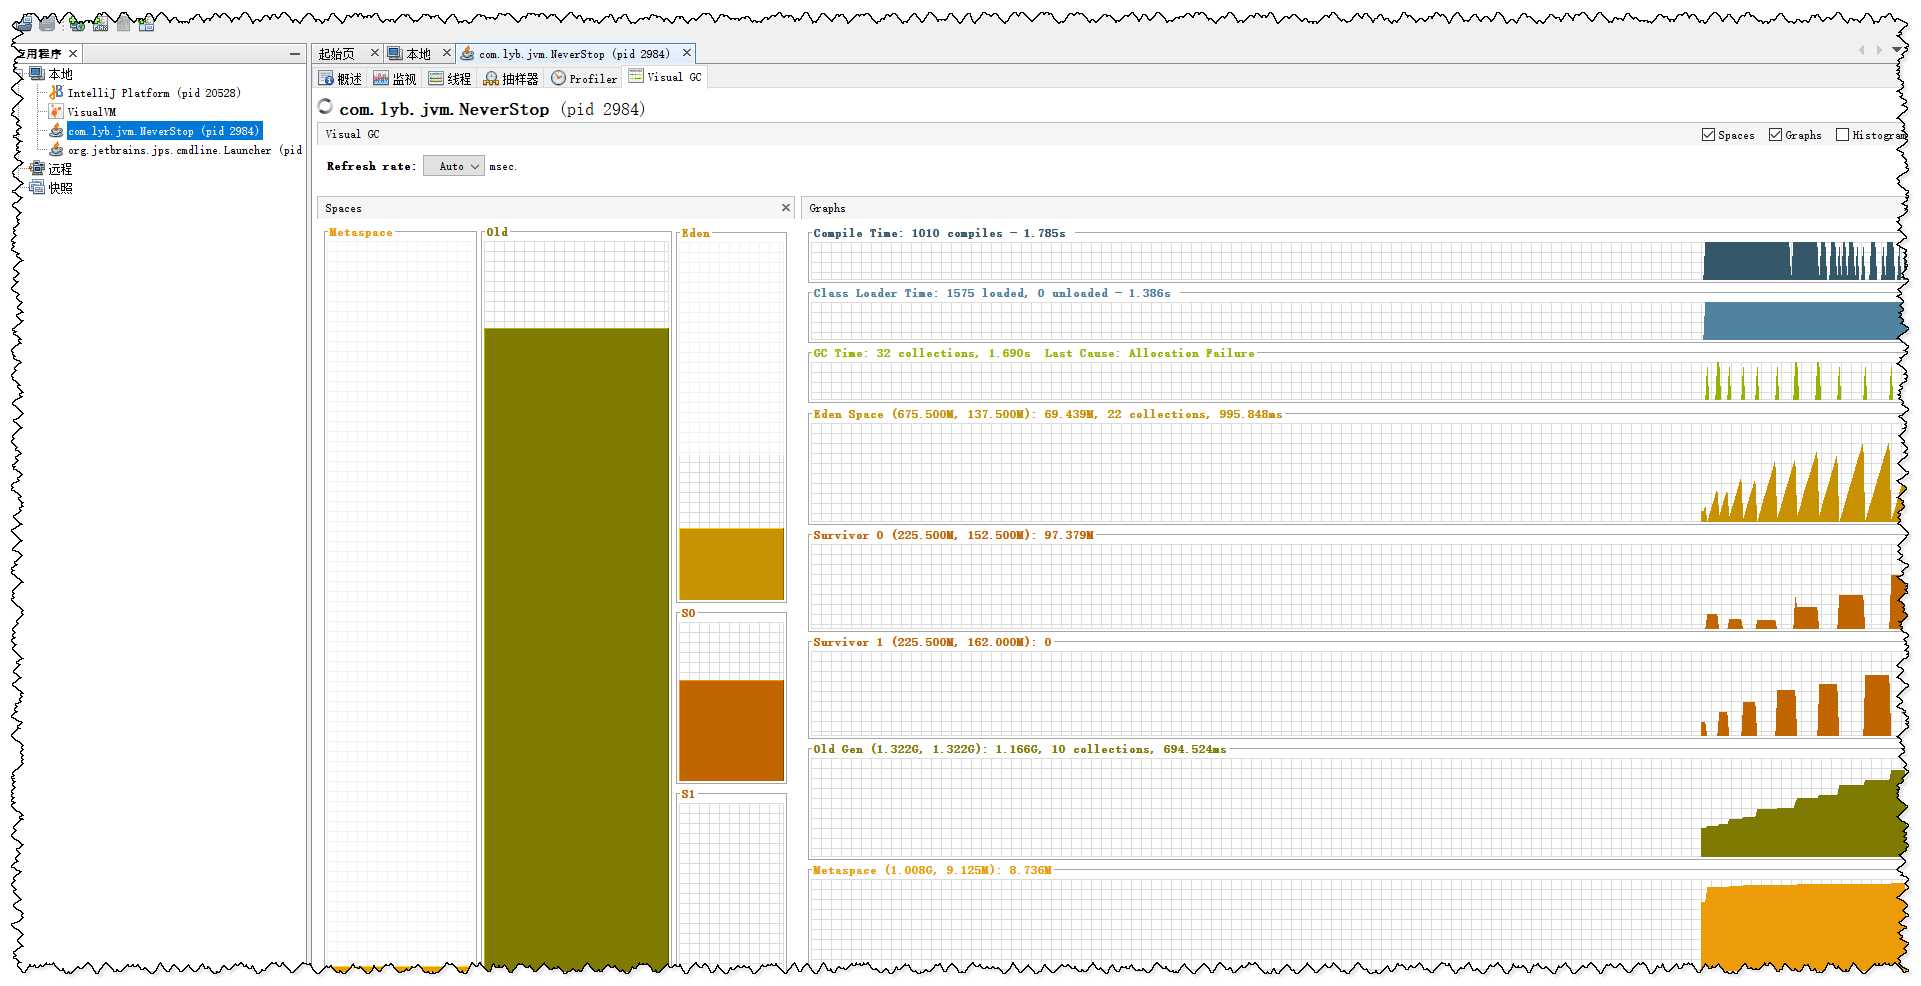This screenshot has width=1921, height=986.
Task: Click the 本地 computer icon in the tree
Action: pyautogui.click(x=38, y=73)
